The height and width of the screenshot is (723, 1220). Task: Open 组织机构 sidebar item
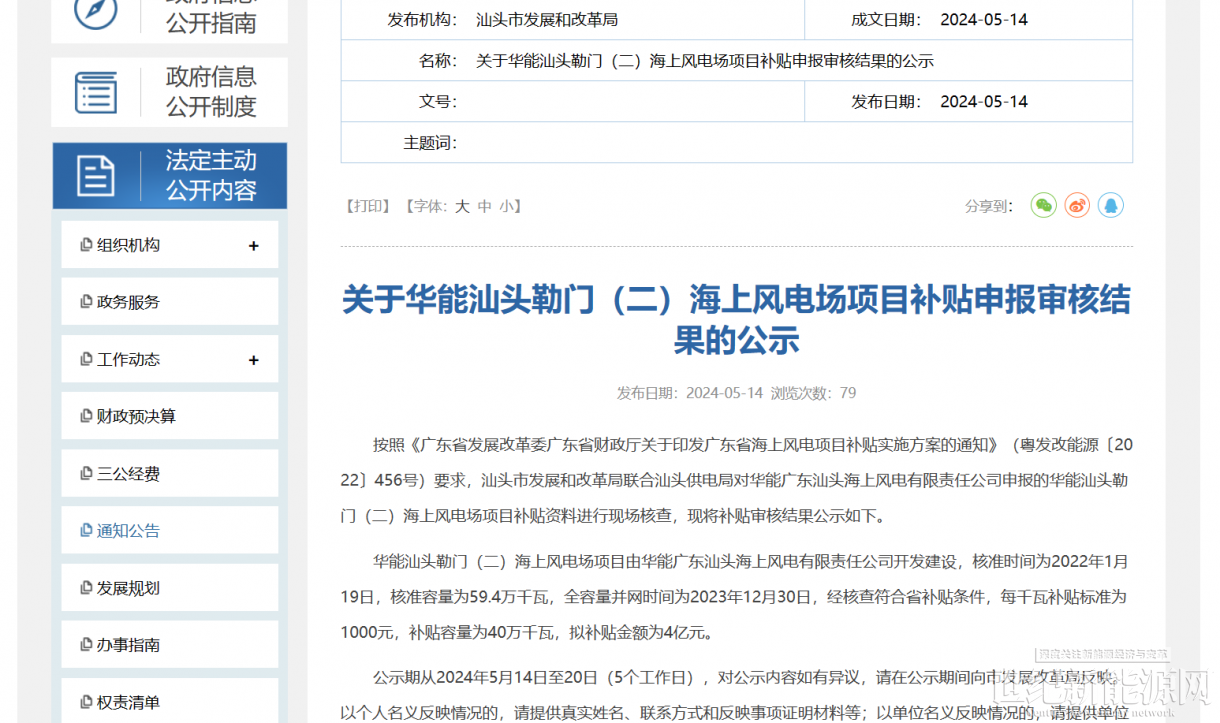pos(170,245)
